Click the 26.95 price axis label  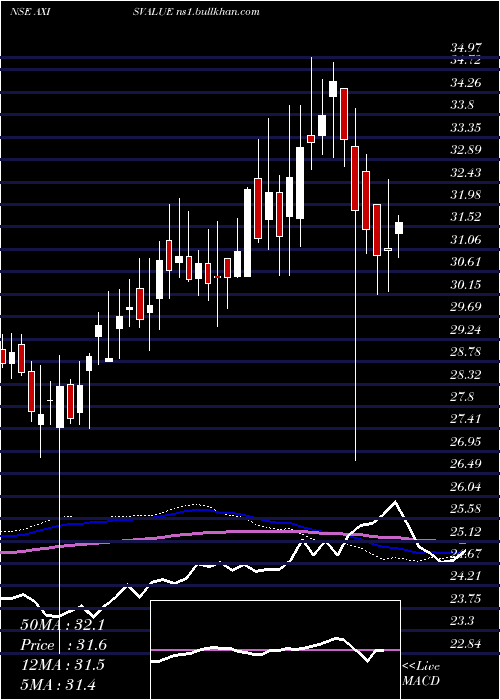(466, 442)
